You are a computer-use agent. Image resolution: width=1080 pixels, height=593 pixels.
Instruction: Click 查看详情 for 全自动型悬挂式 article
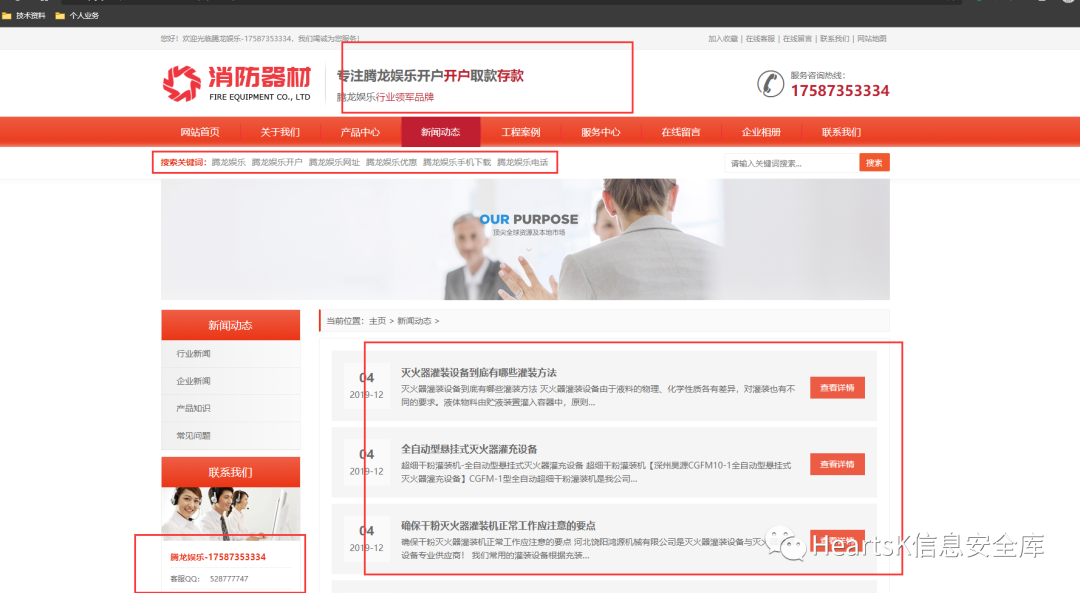click(837, 464)
